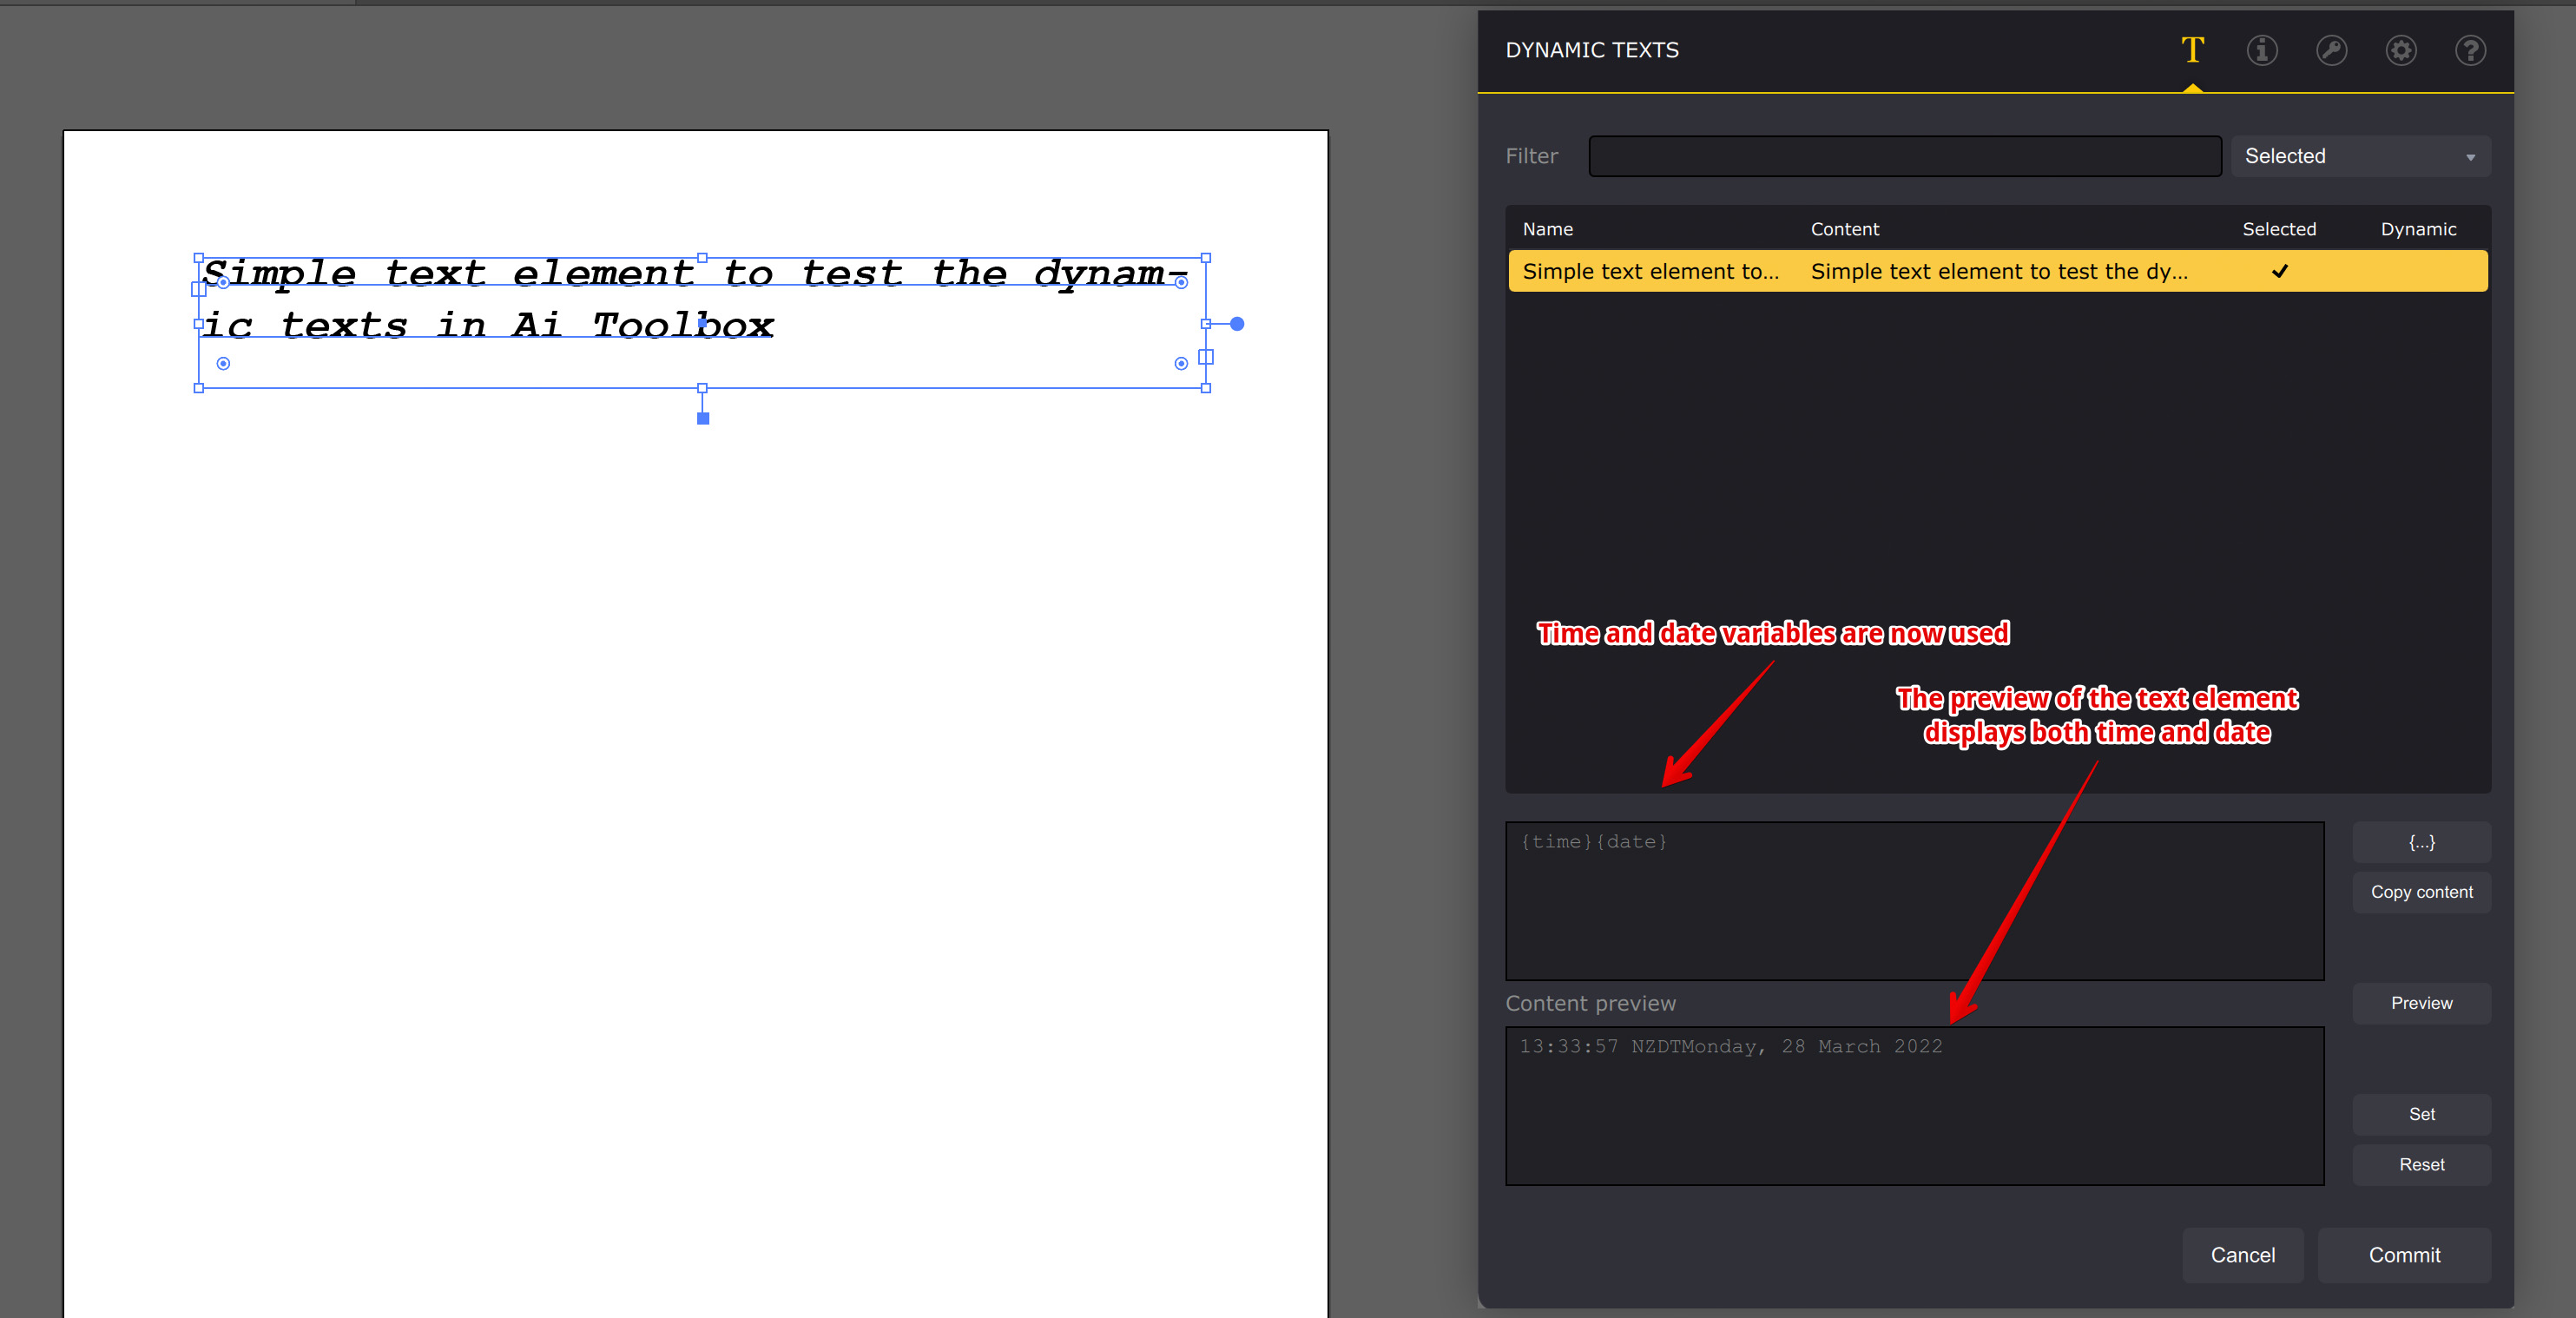Open the Selected filter dropdown
This screenshot has width=2576, height=1318.
[x=2360, y=155]
